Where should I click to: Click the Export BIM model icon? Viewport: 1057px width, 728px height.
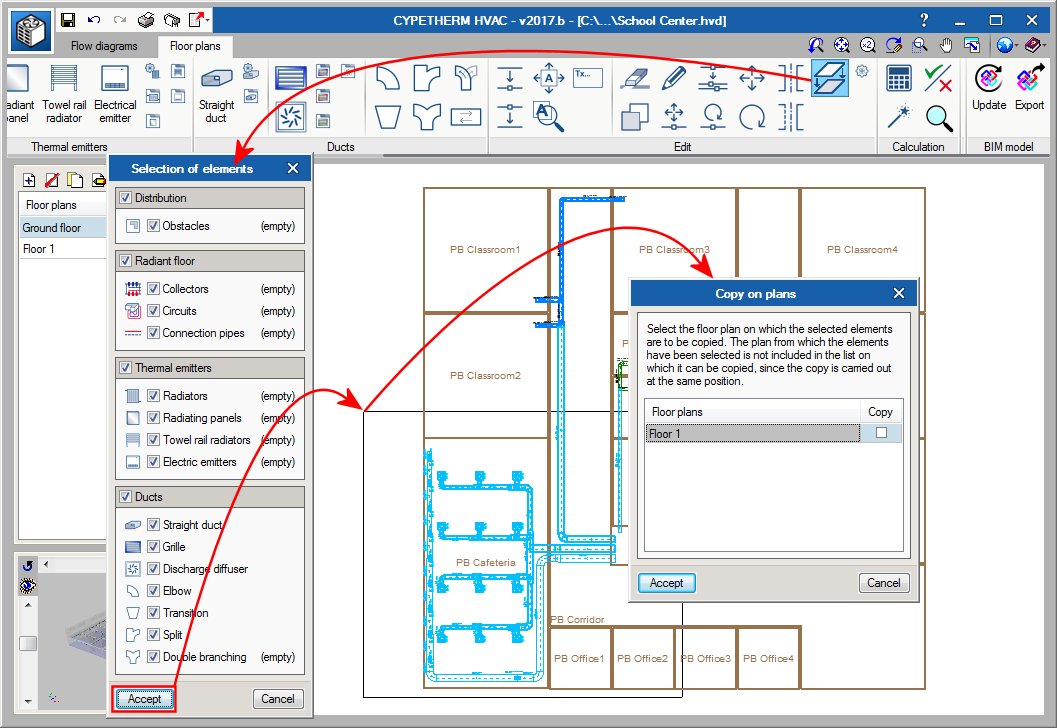pos(1029,88)
